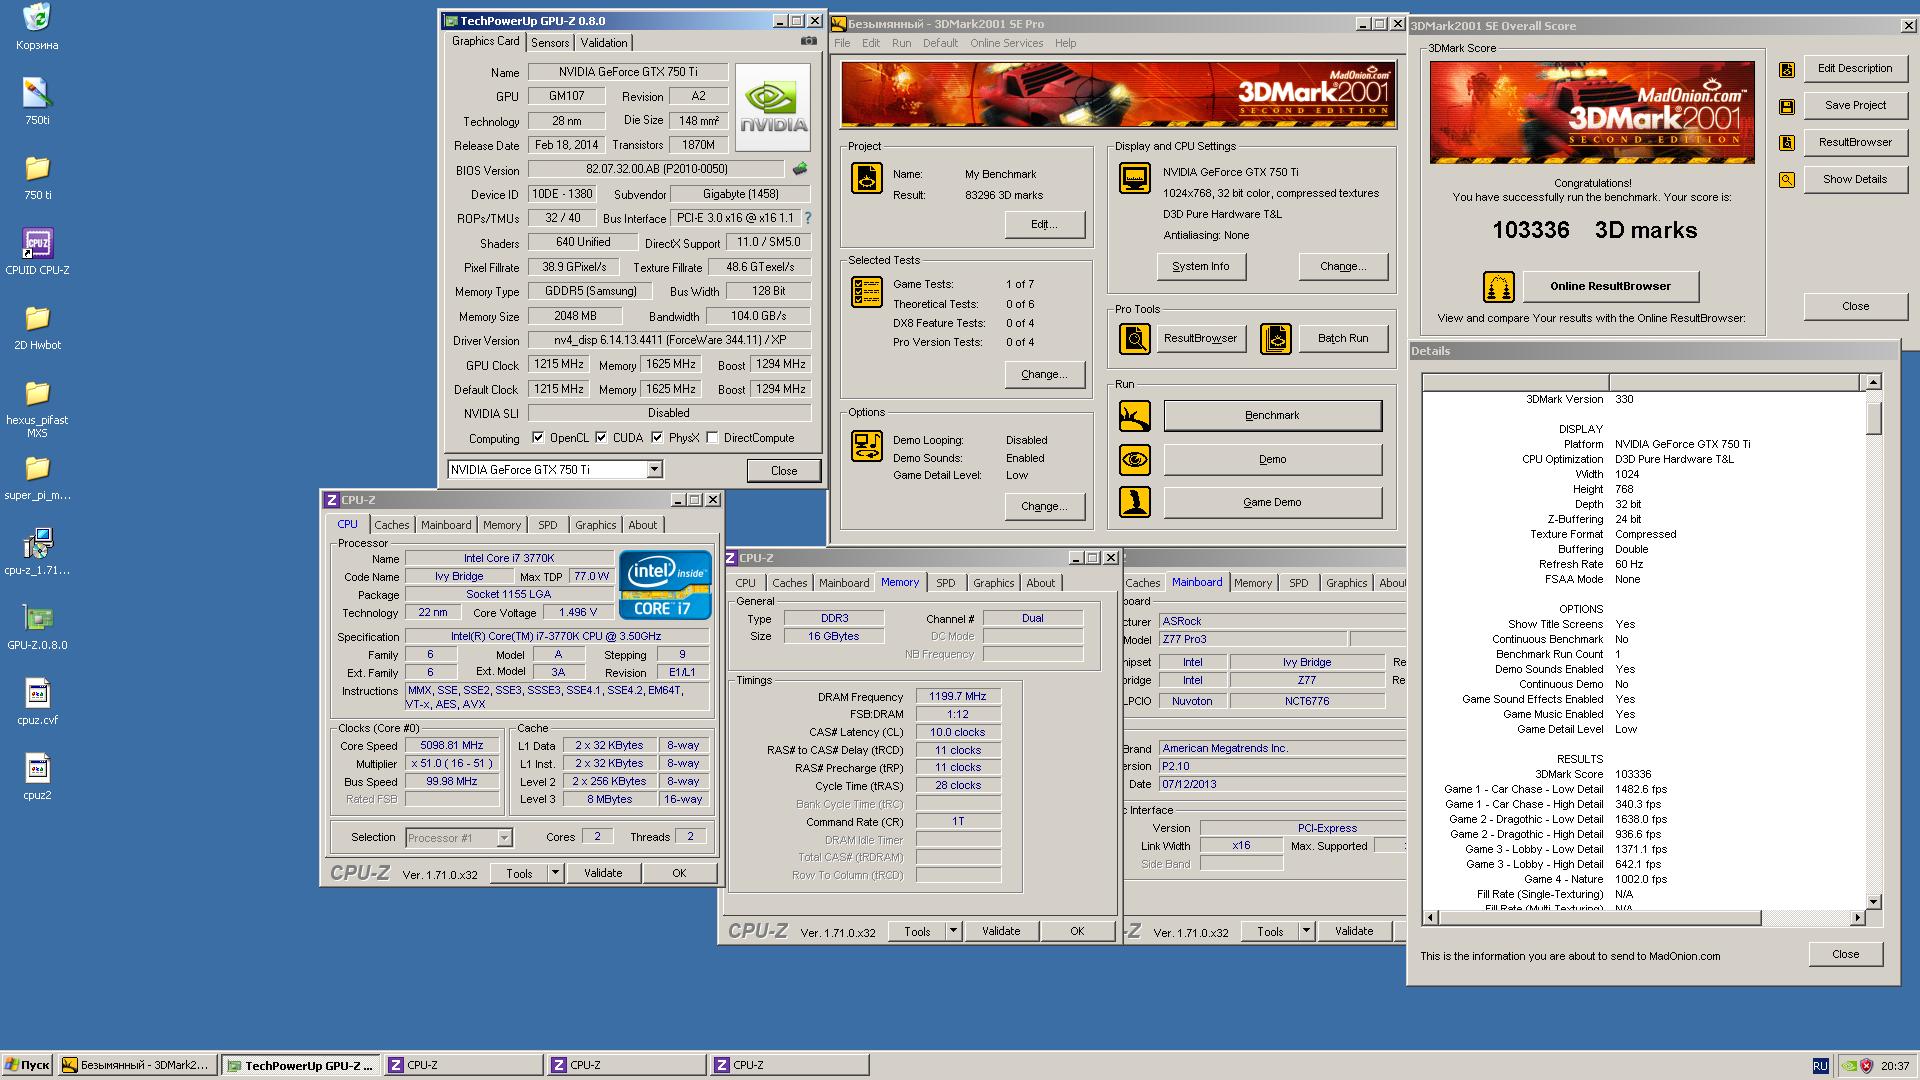Click the Show Details magnifier icon
This screenshot has height=1080, width=1920.
pos(1786,181)
